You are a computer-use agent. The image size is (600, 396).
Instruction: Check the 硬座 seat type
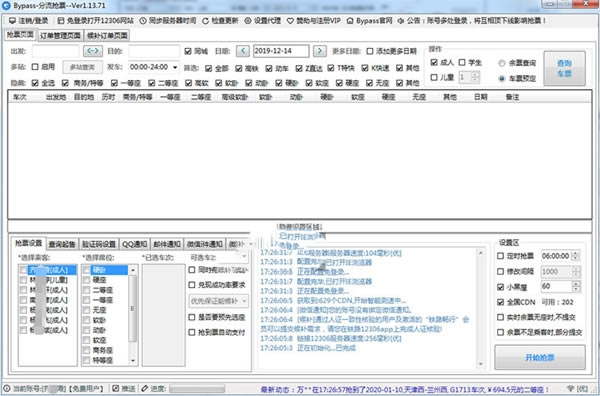point(87,280)
